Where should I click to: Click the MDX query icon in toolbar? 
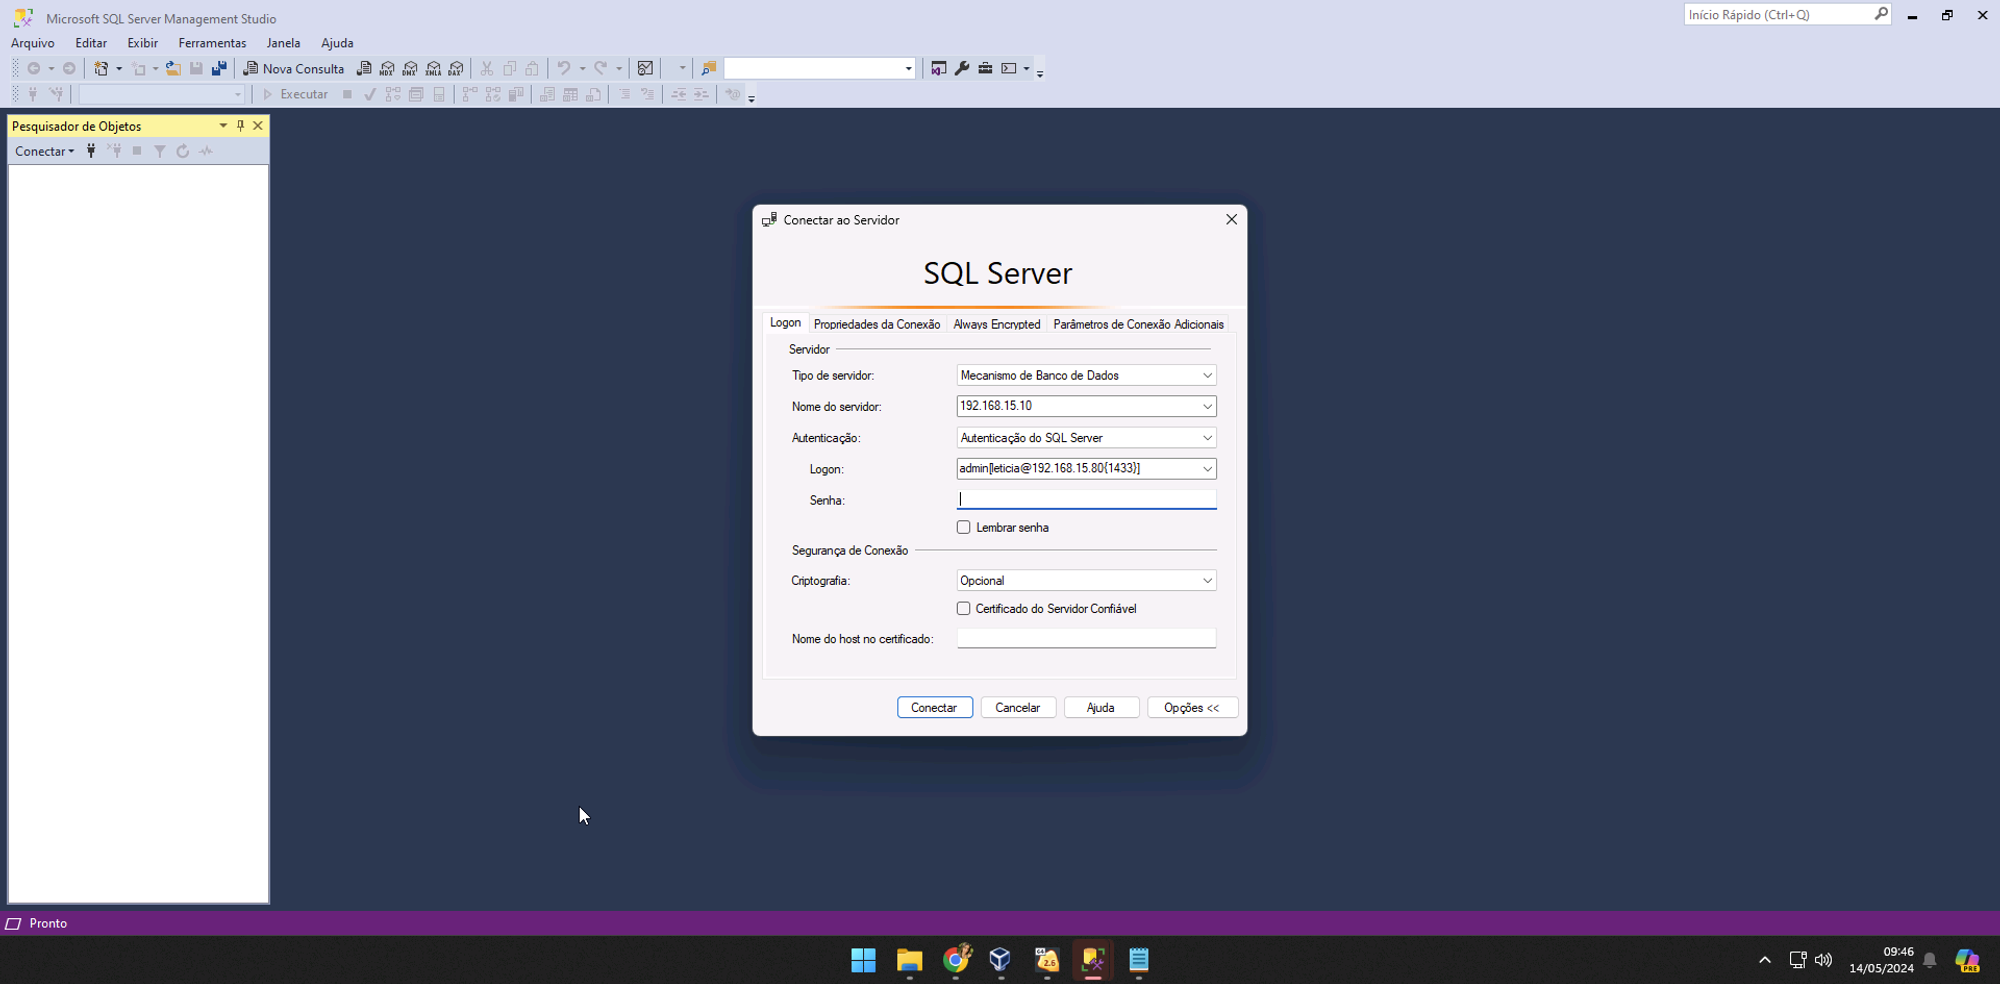click(x=387, y=69)
